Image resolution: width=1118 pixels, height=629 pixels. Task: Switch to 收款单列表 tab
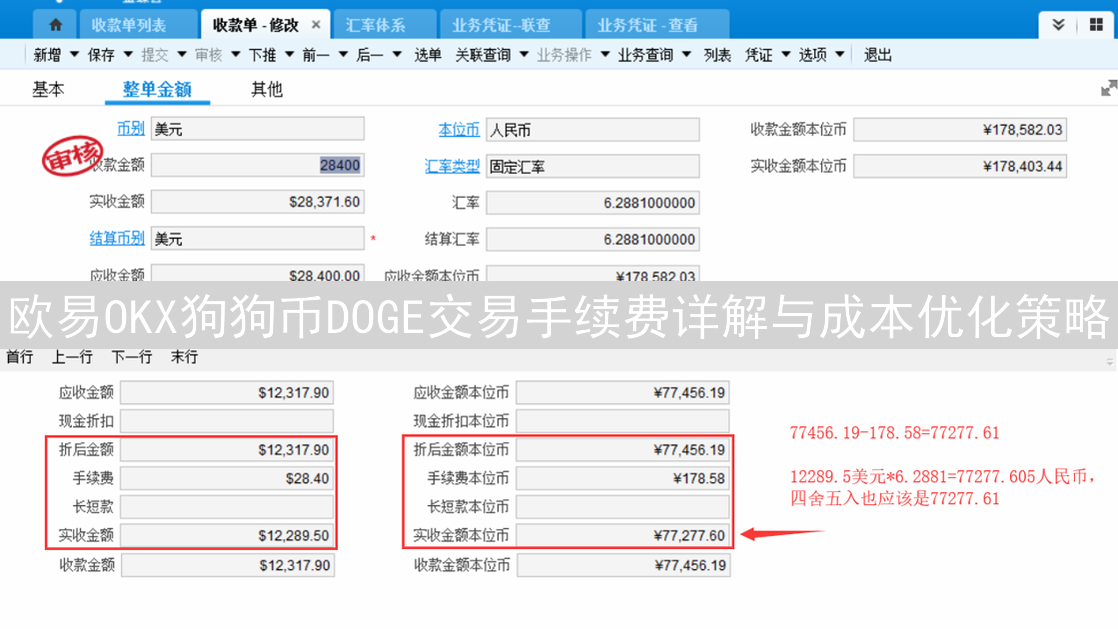pyautogui.click(x=129, y=25)
